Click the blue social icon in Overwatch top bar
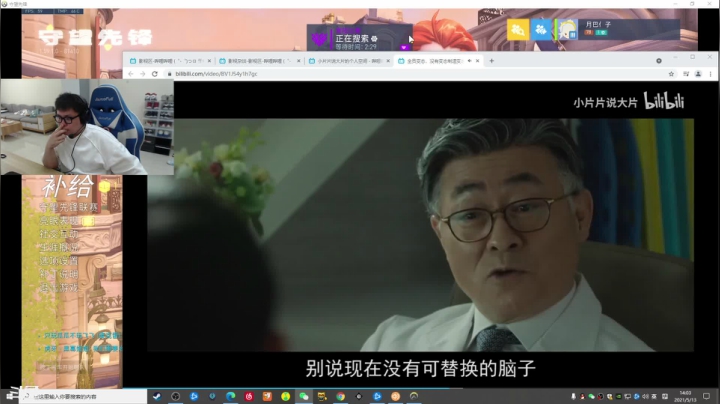Image resolution: width=720 pixels, height=404 pixels. tap(541, 30)
